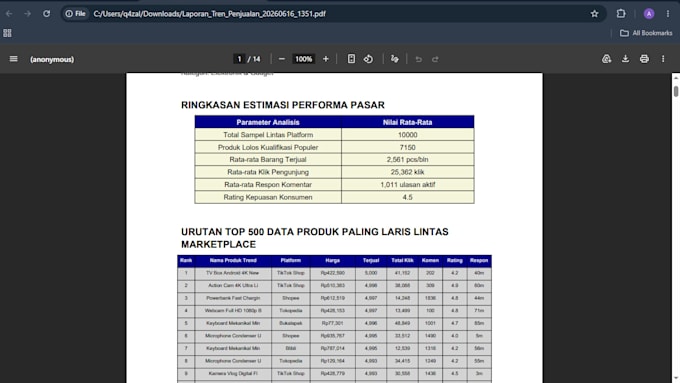Click the 4.5 rating value in summary
This screenshot has height=383, width=680.
[x=408, y=197]
